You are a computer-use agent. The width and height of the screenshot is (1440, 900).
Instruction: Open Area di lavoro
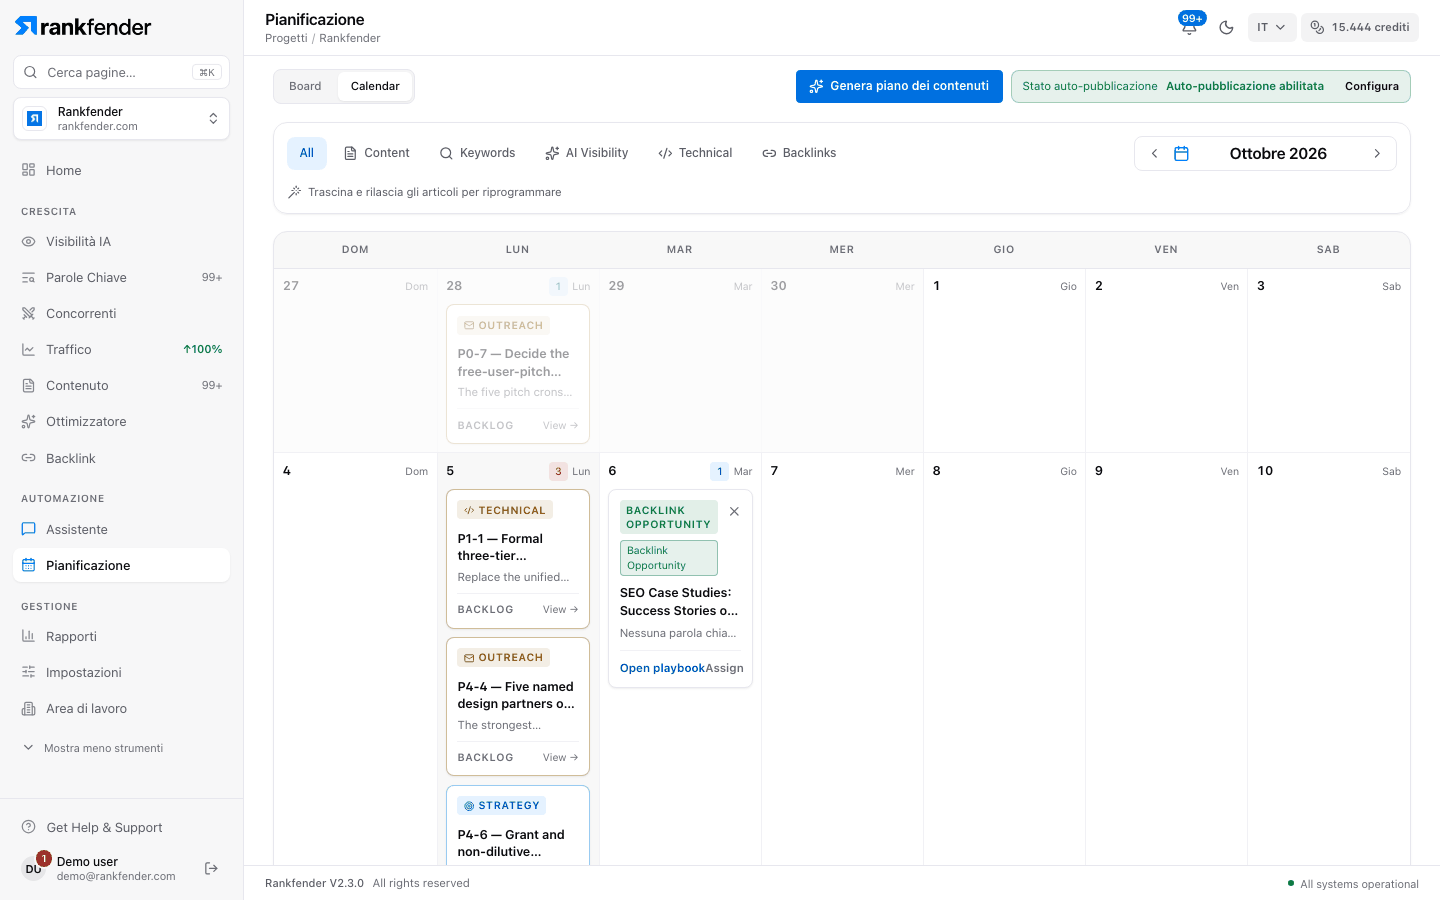pyautogui.click(x=121, y=708)
